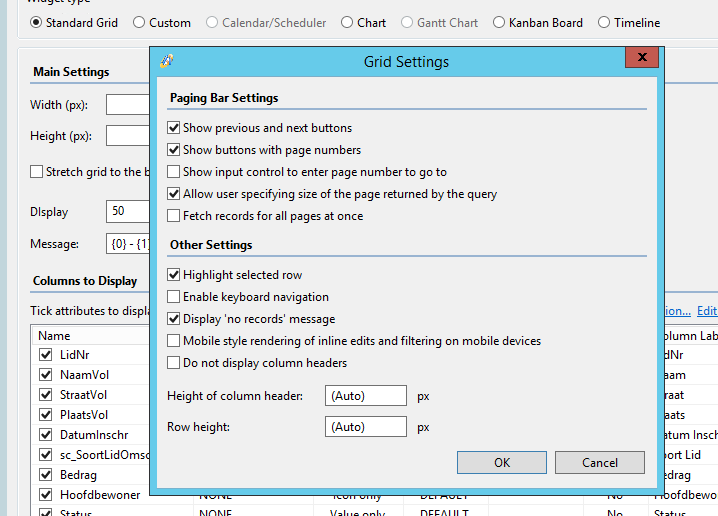
Task: Enable Fetch records for all pages at once
Action: tap(174, 216)
